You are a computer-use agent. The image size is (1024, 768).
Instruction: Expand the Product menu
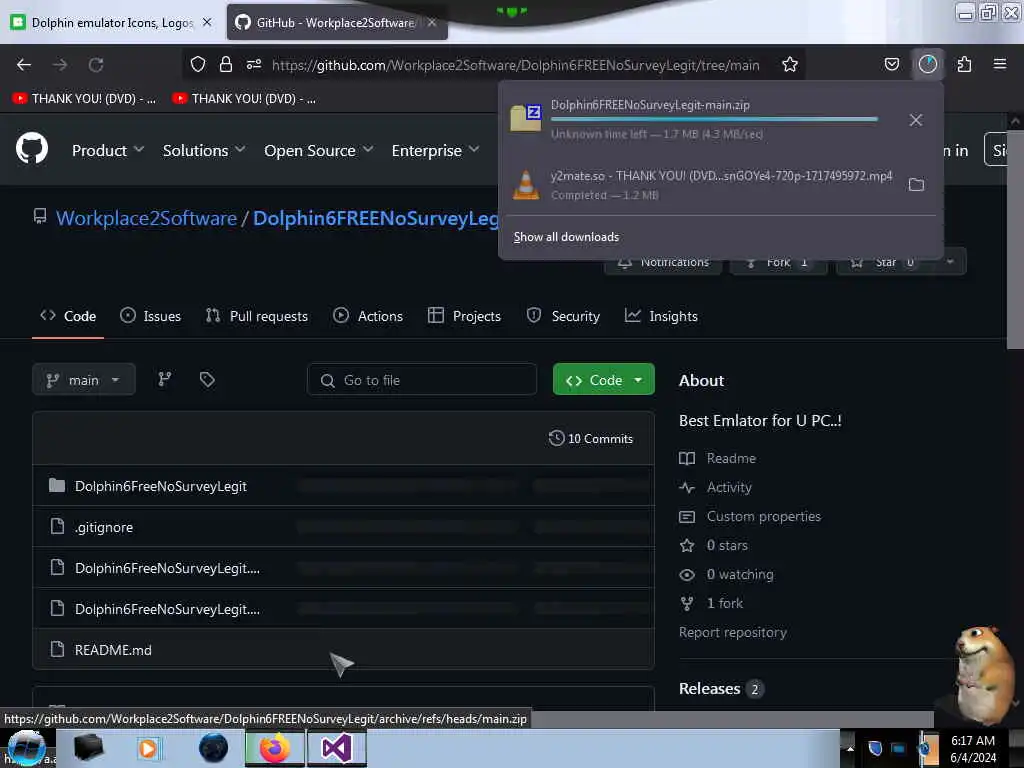point(108,150)
